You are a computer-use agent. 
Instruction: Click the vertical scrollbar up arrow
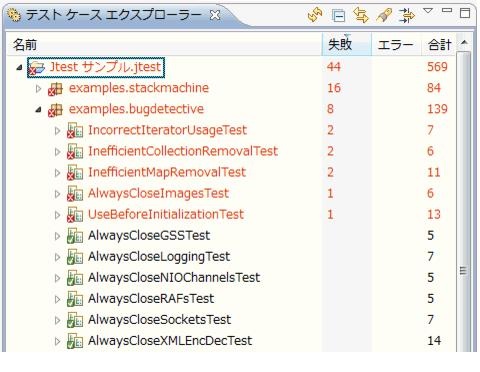[464, 43]
